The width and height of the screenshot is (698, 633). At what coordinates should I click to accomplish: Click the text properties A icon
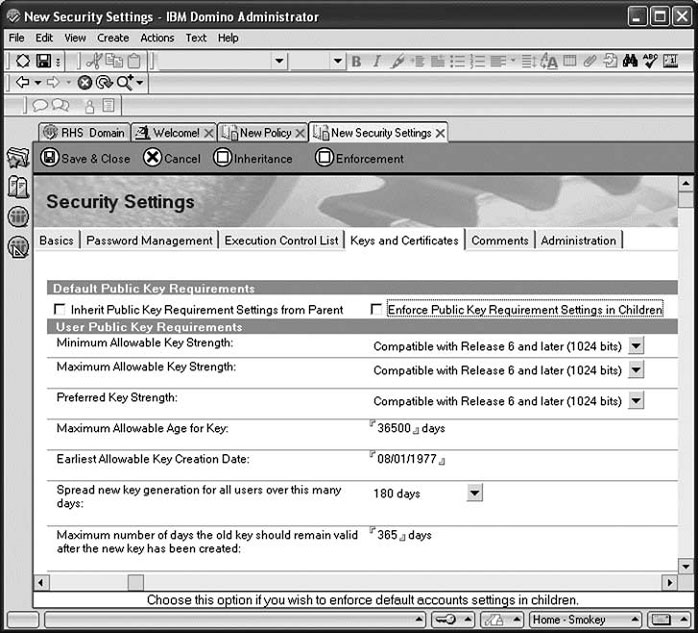point(549,61)
